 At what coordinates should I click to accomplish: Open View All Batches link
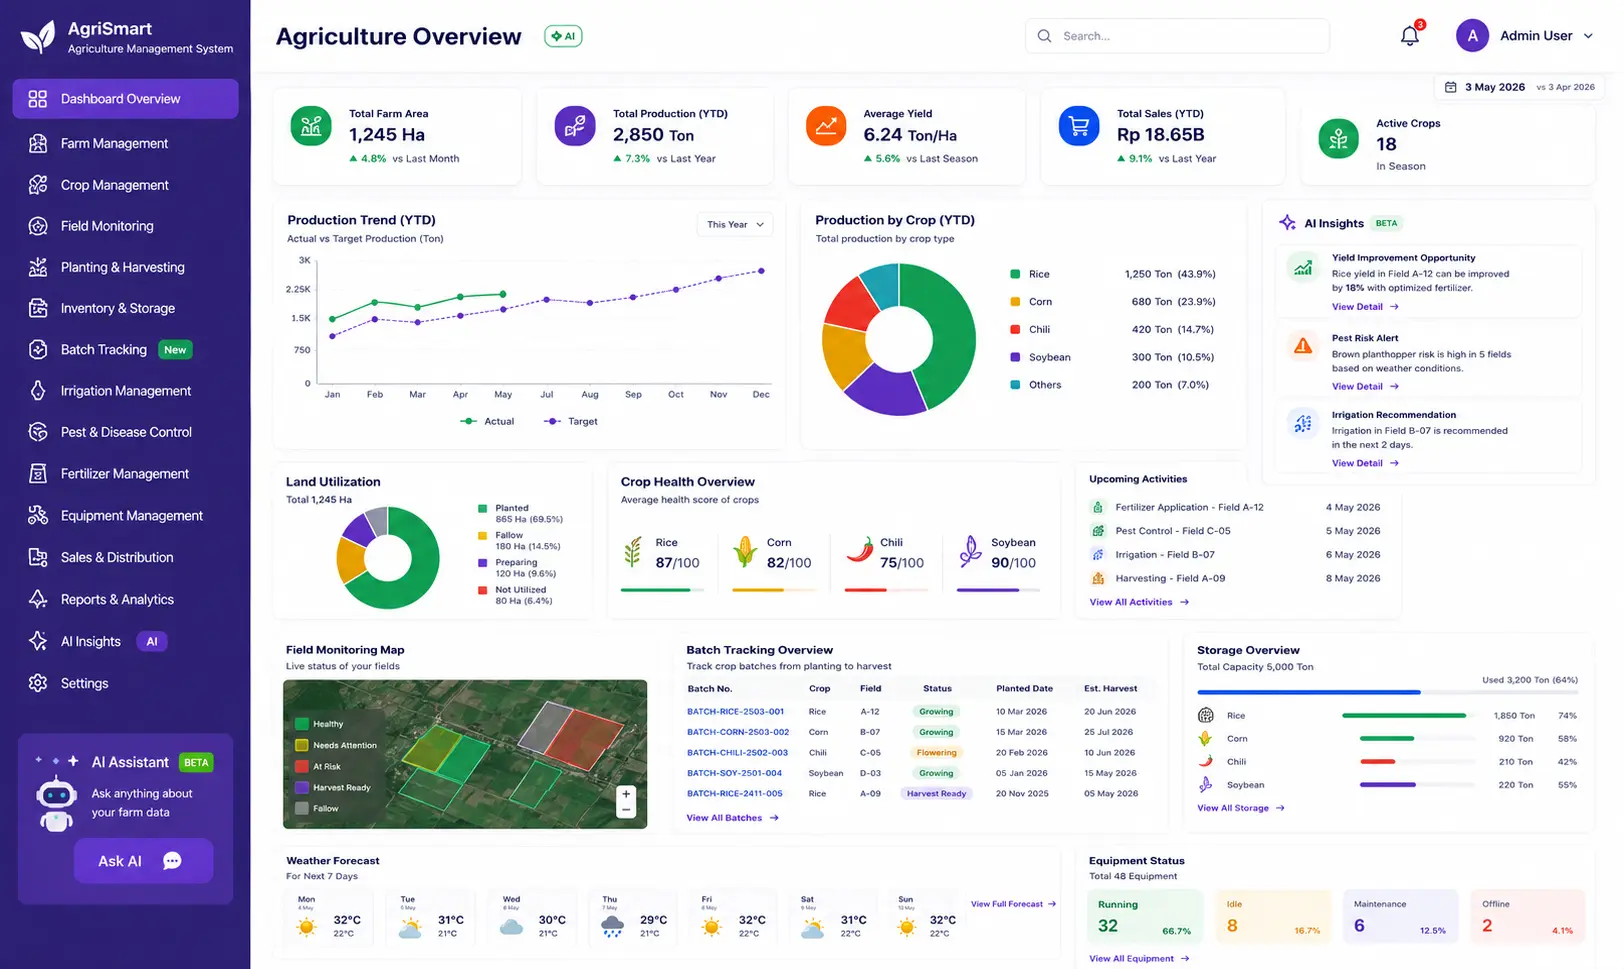(732, 818)
